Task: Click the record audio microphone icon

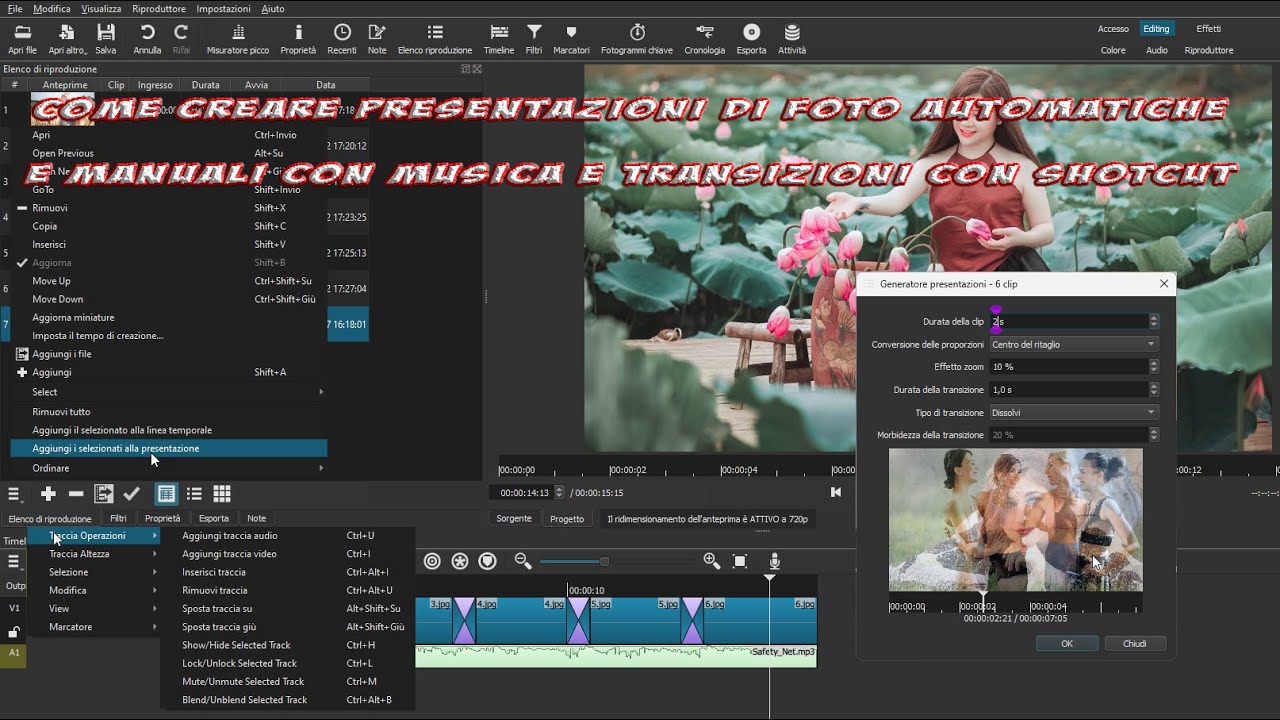Action: [775, 561]
